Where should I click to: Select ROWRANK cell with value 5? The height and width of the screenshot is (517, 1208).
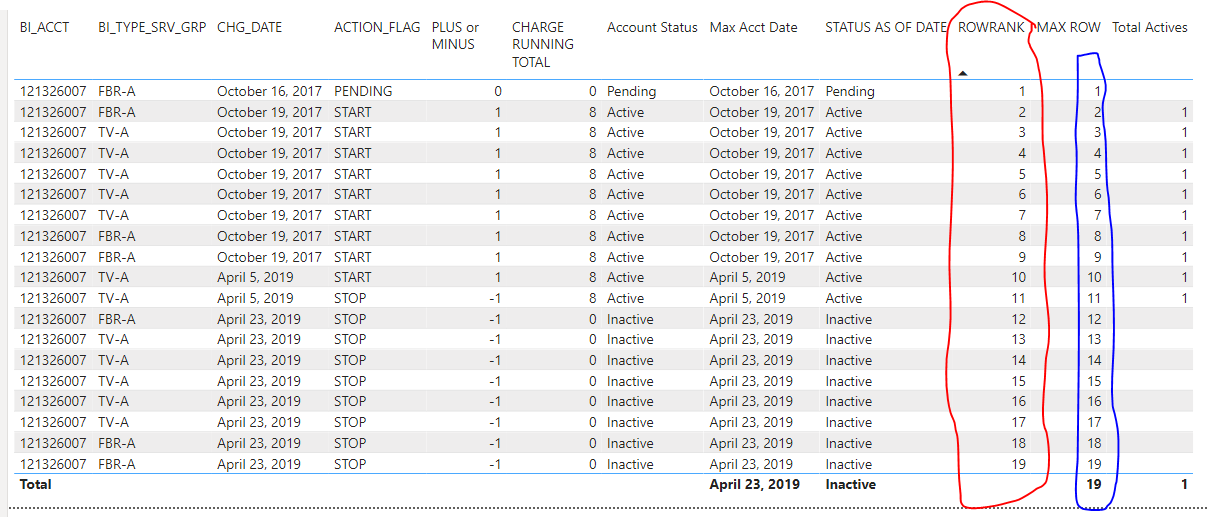click(x=1022, y=174)
